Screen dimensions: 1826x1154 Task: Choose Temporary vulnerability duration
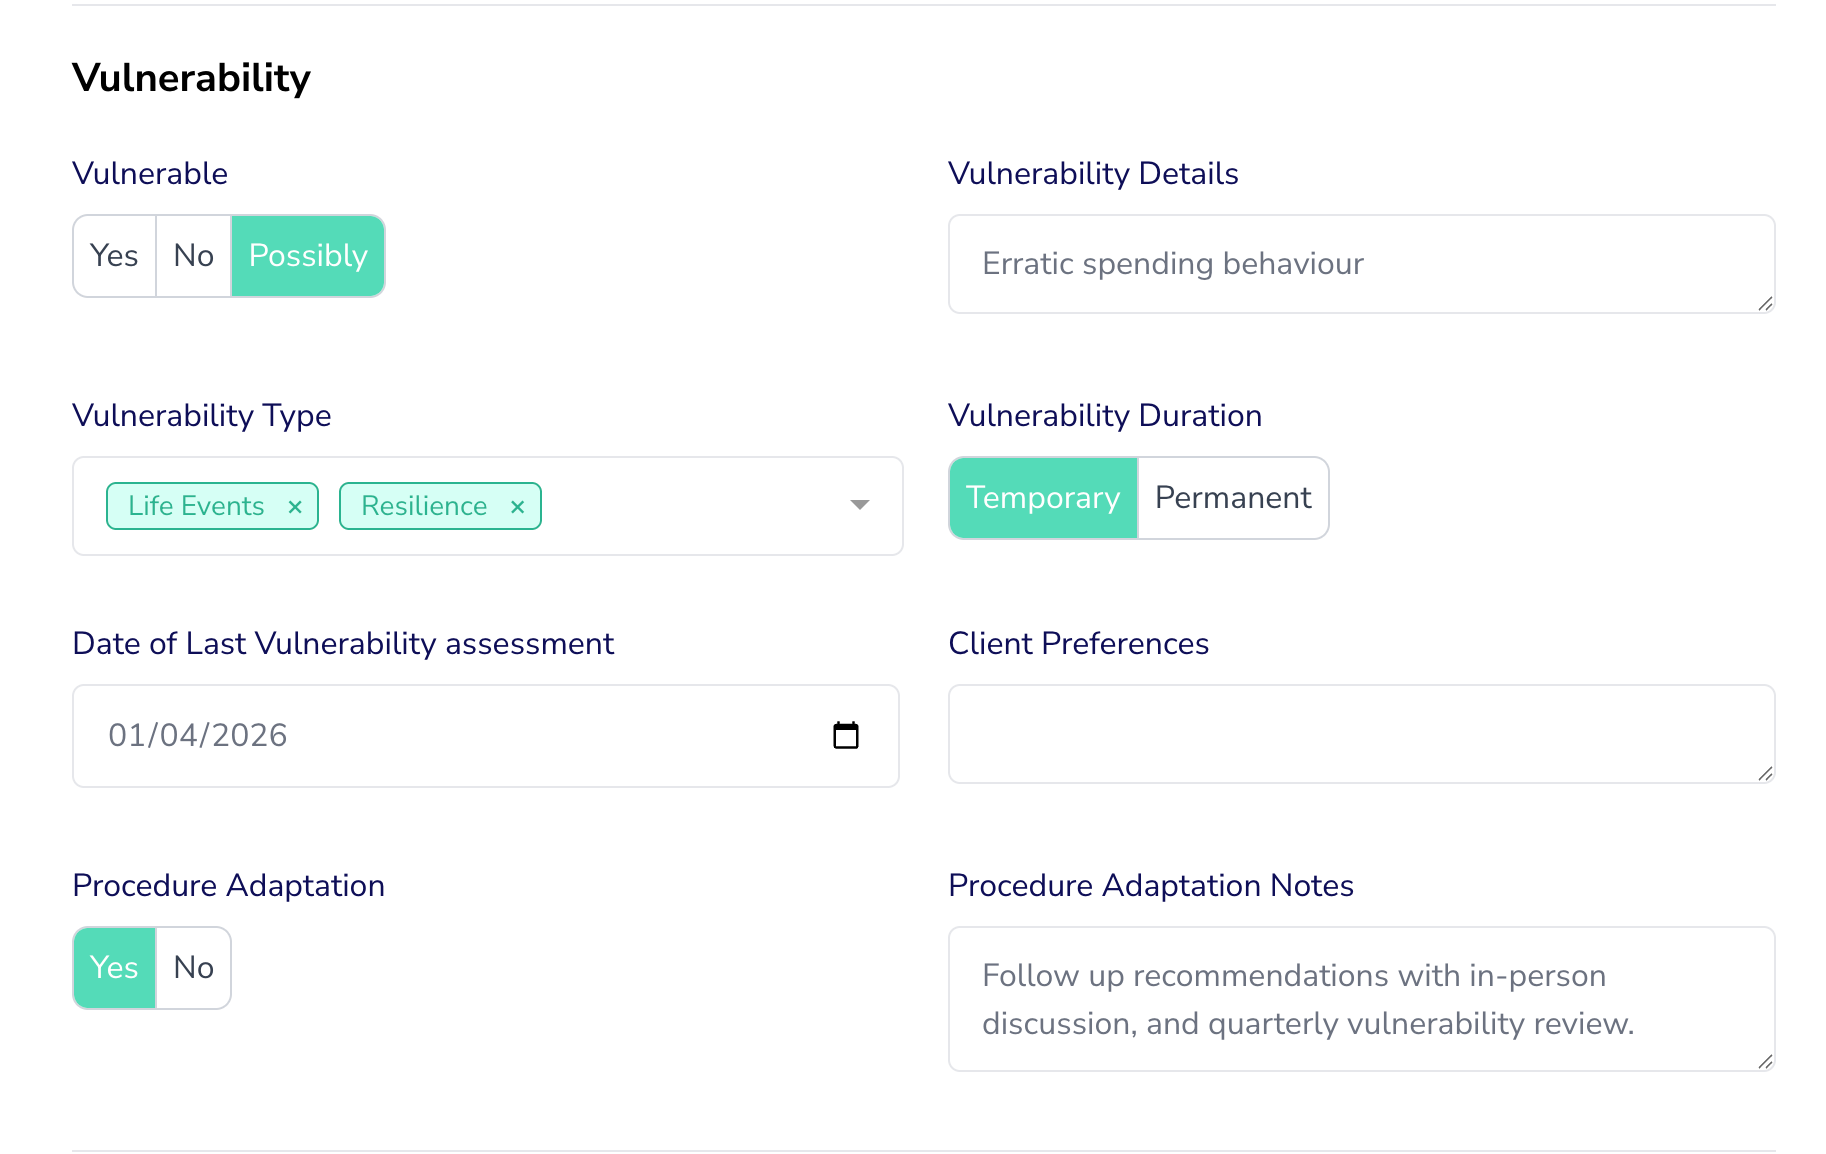coord(1043,498)
